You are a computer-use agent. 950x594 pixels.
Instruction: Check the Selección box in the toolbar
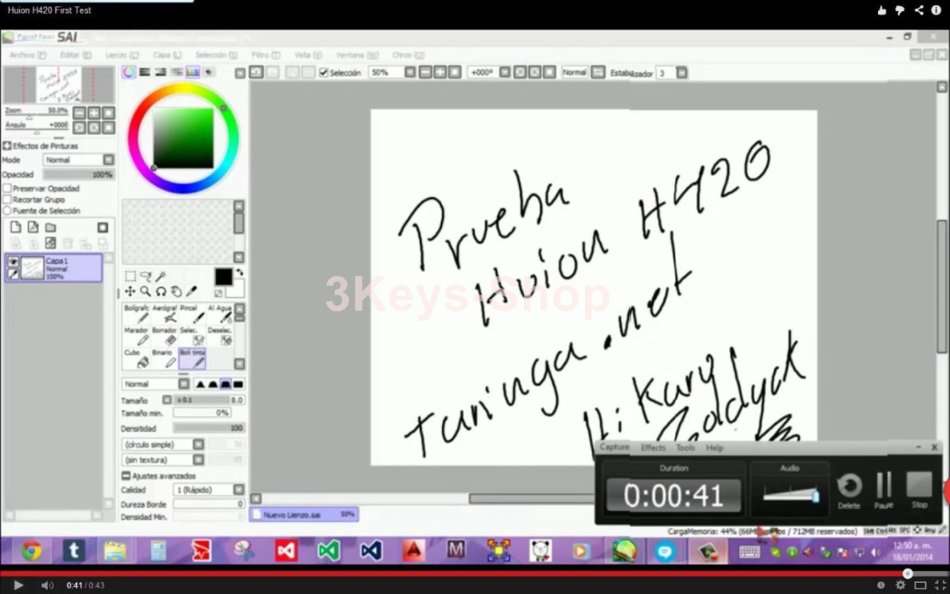pyautogui.click(x=325, y=72)
